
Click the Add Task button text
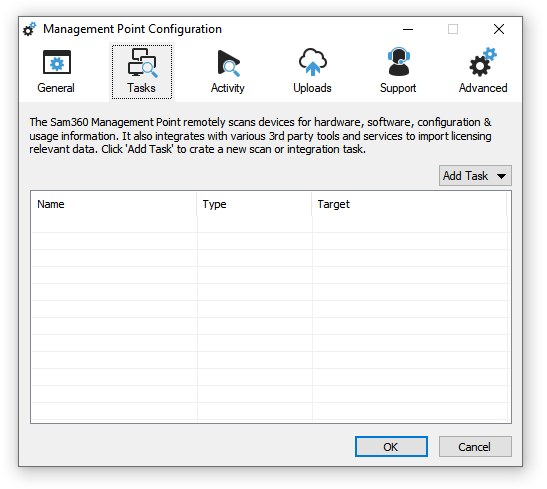click(x=465, y=176)
